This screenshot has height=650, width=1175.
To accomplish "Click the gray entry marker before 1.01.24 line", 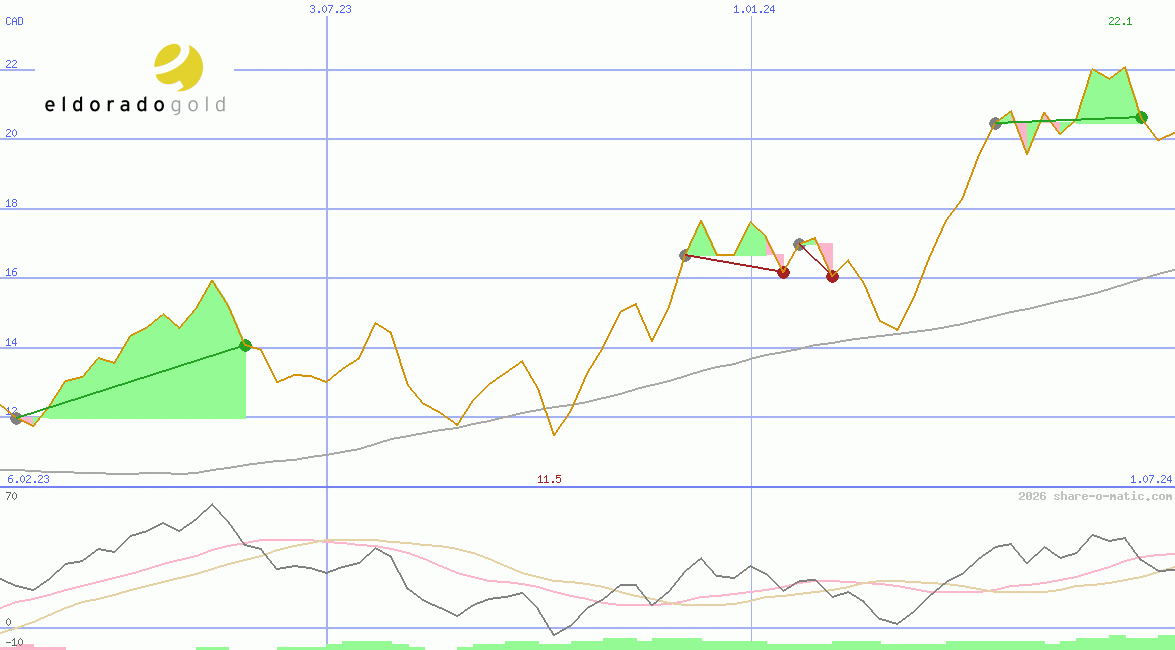I will (x=685, y=256).
